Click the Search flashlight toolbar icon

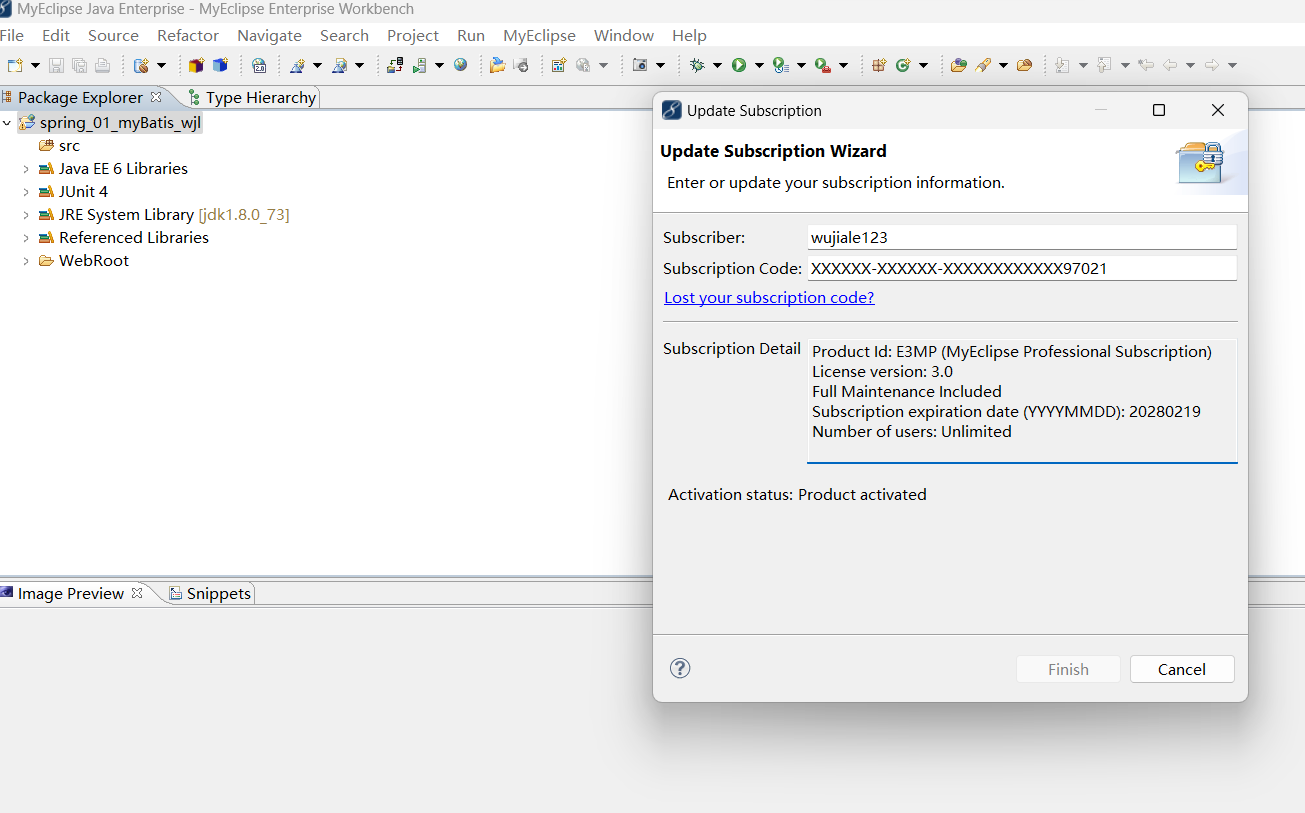[x=983, y=65]
